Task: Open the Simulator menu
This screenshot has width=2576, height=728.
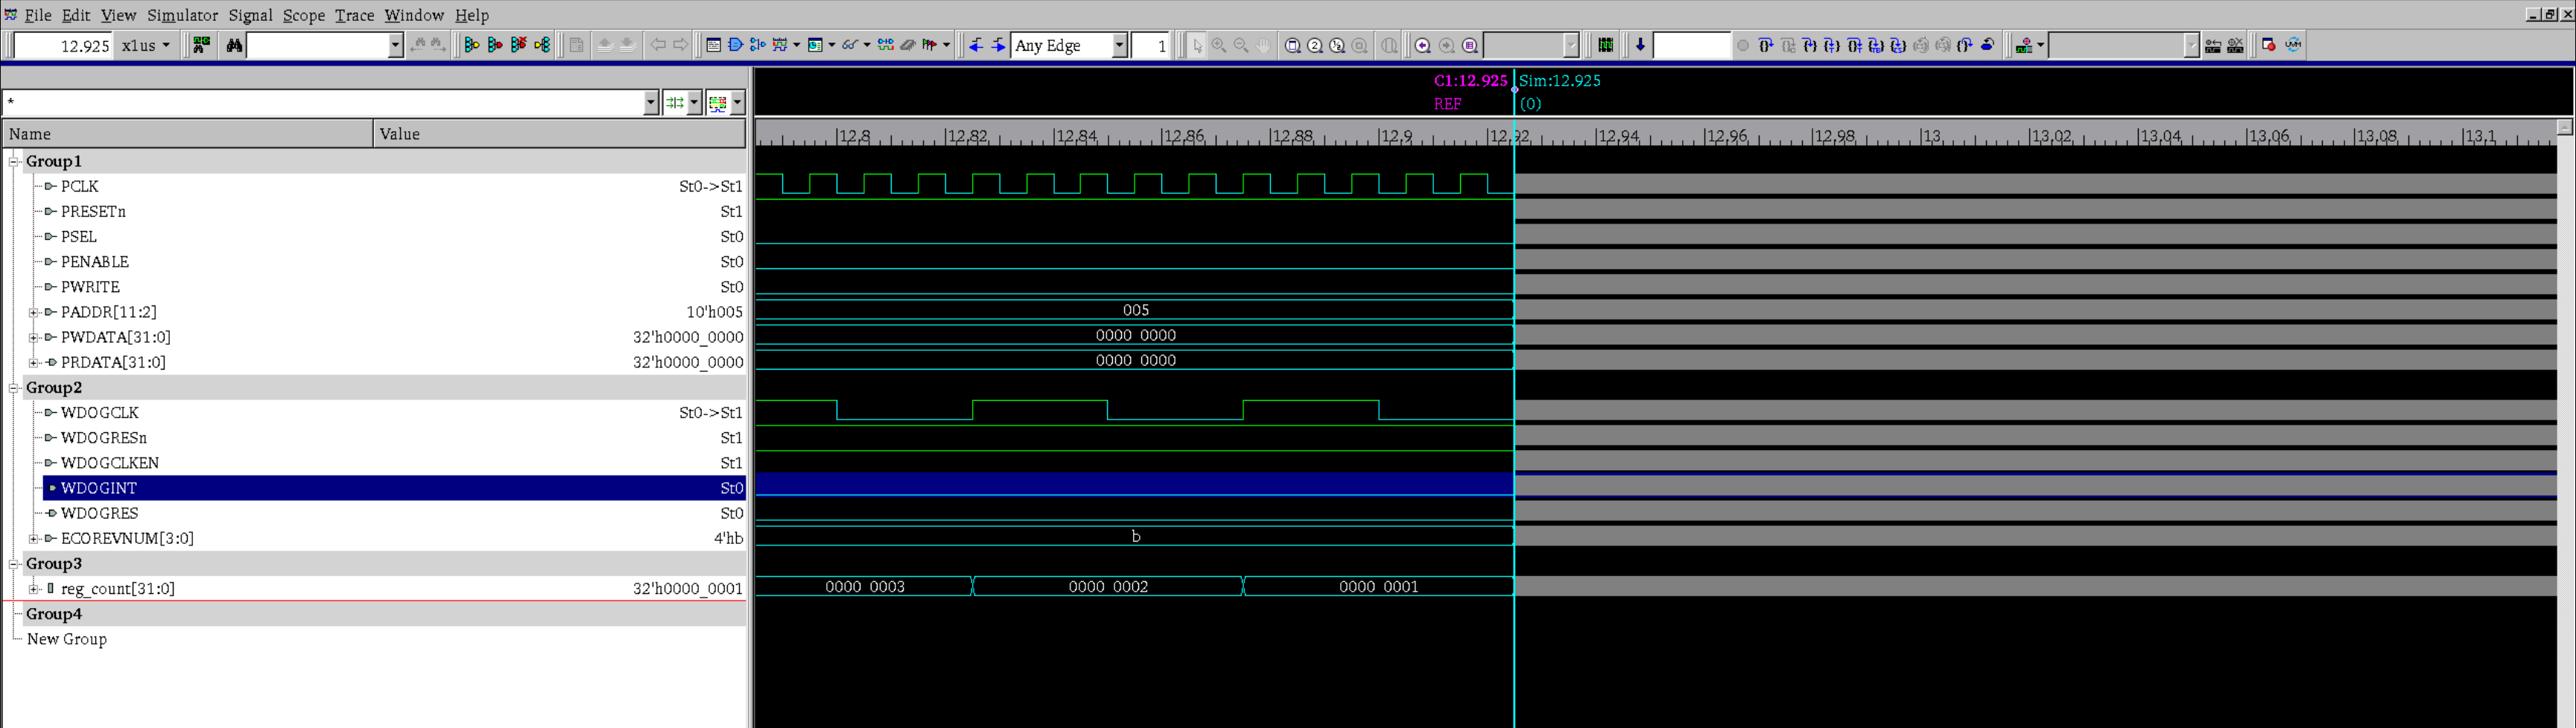Action: 182,15
